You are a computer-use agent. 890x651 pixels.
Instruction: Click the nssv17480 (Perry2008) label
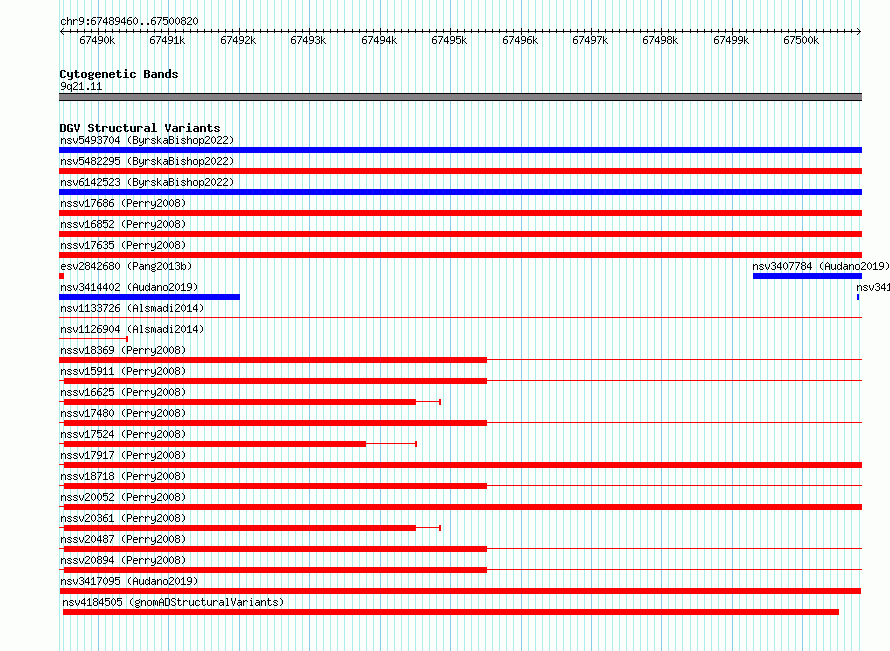[123, 413]
